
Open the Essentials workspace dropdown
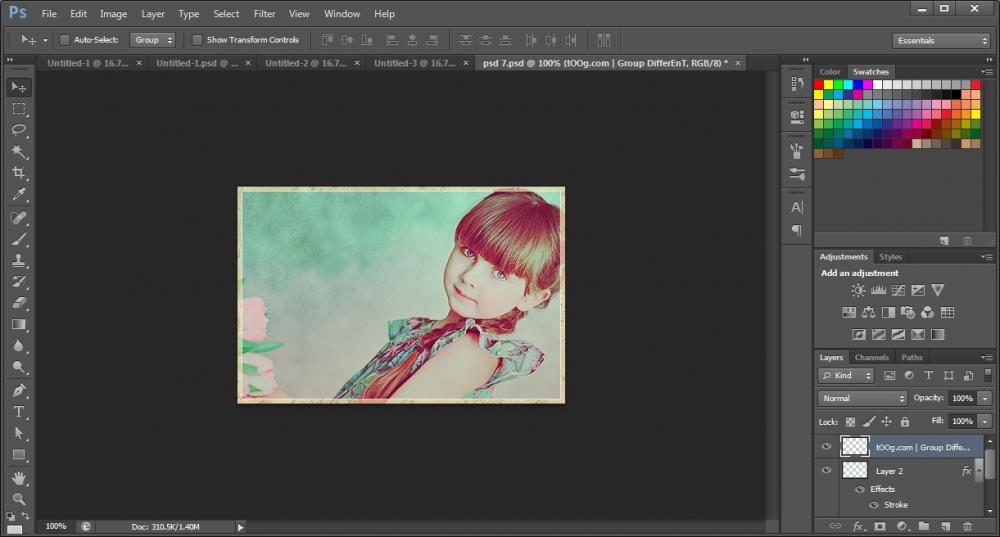coord(941,41)
